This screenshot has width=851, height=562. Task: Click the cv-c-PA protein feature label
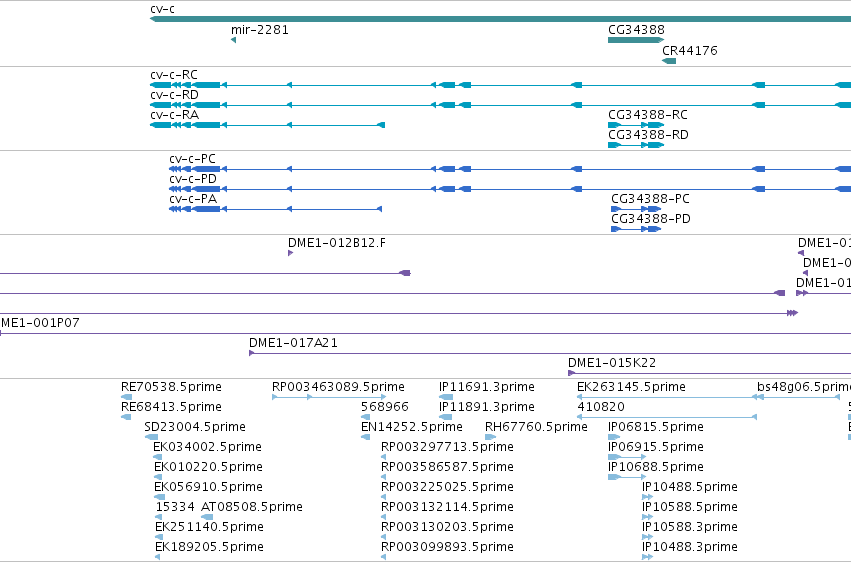pos(193,199)
